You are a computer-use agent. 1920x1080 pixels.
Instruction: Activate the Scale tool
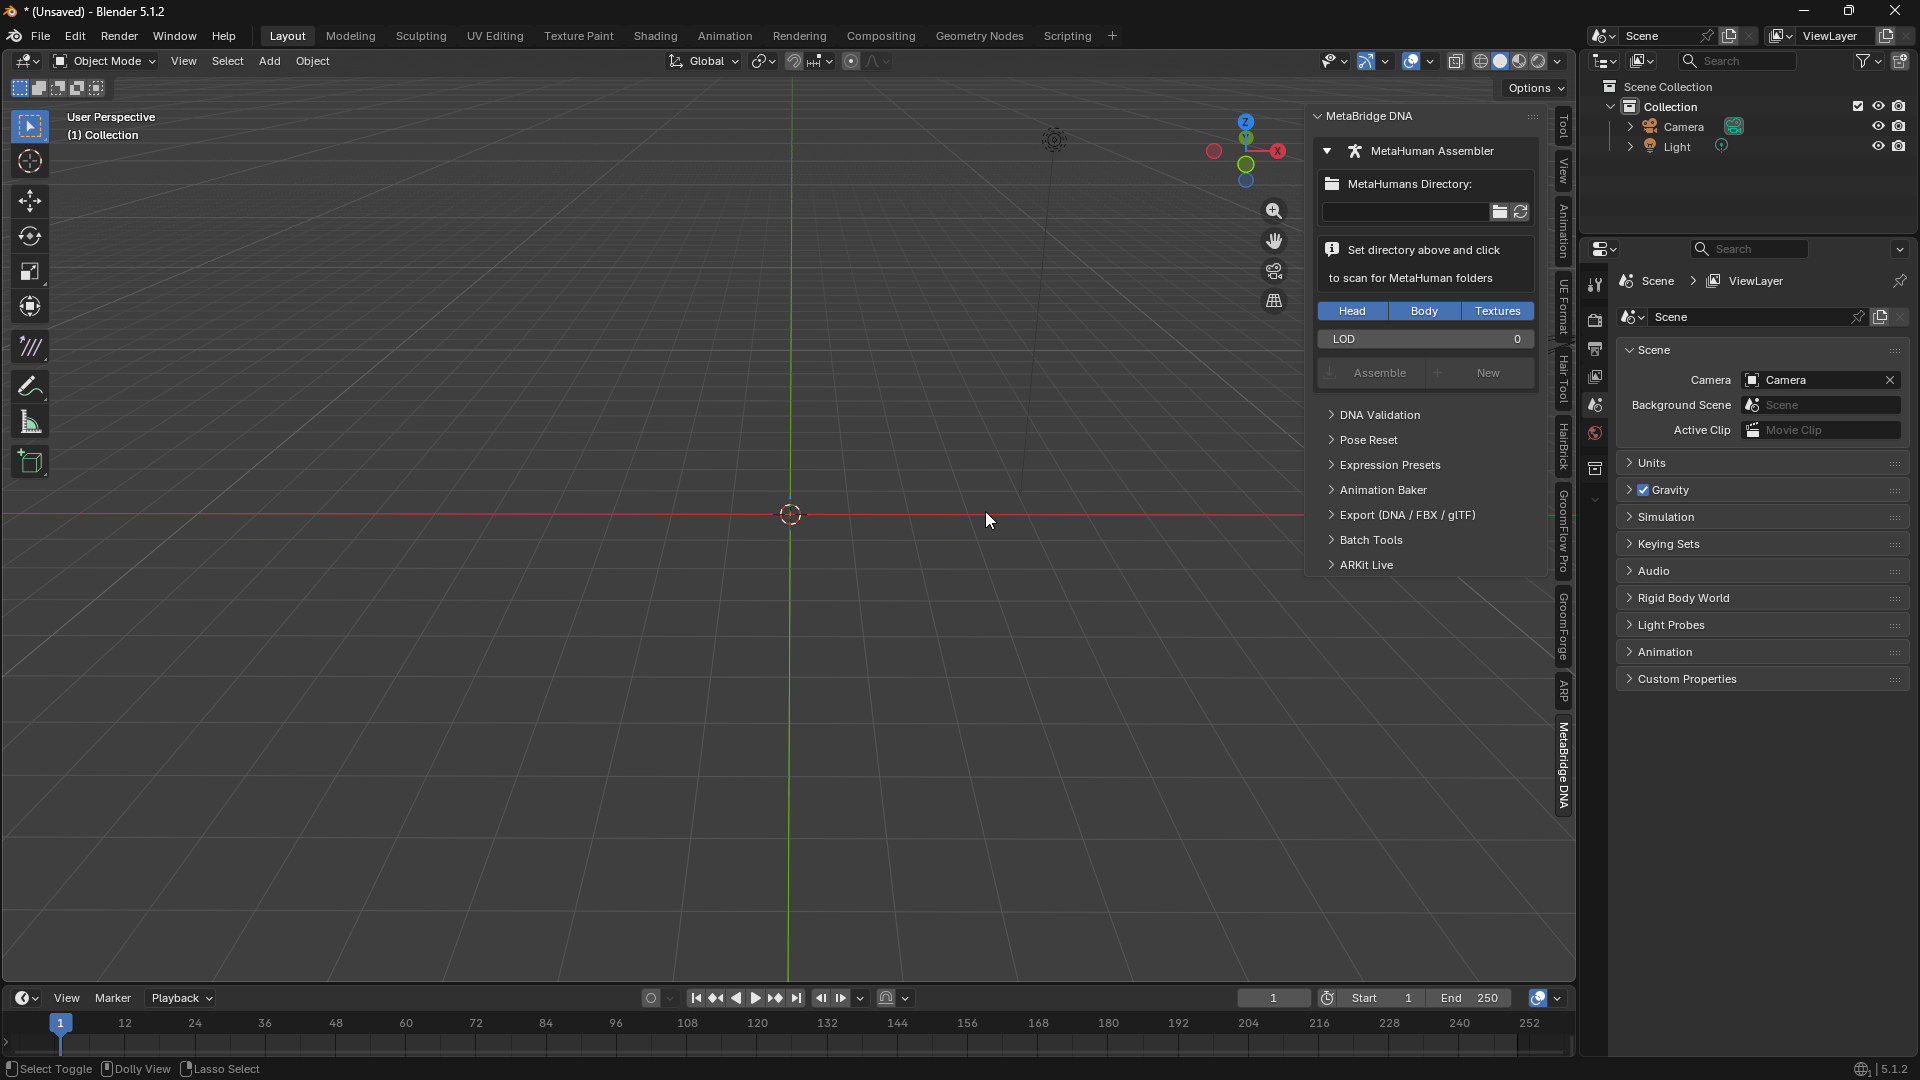[30, 272]
